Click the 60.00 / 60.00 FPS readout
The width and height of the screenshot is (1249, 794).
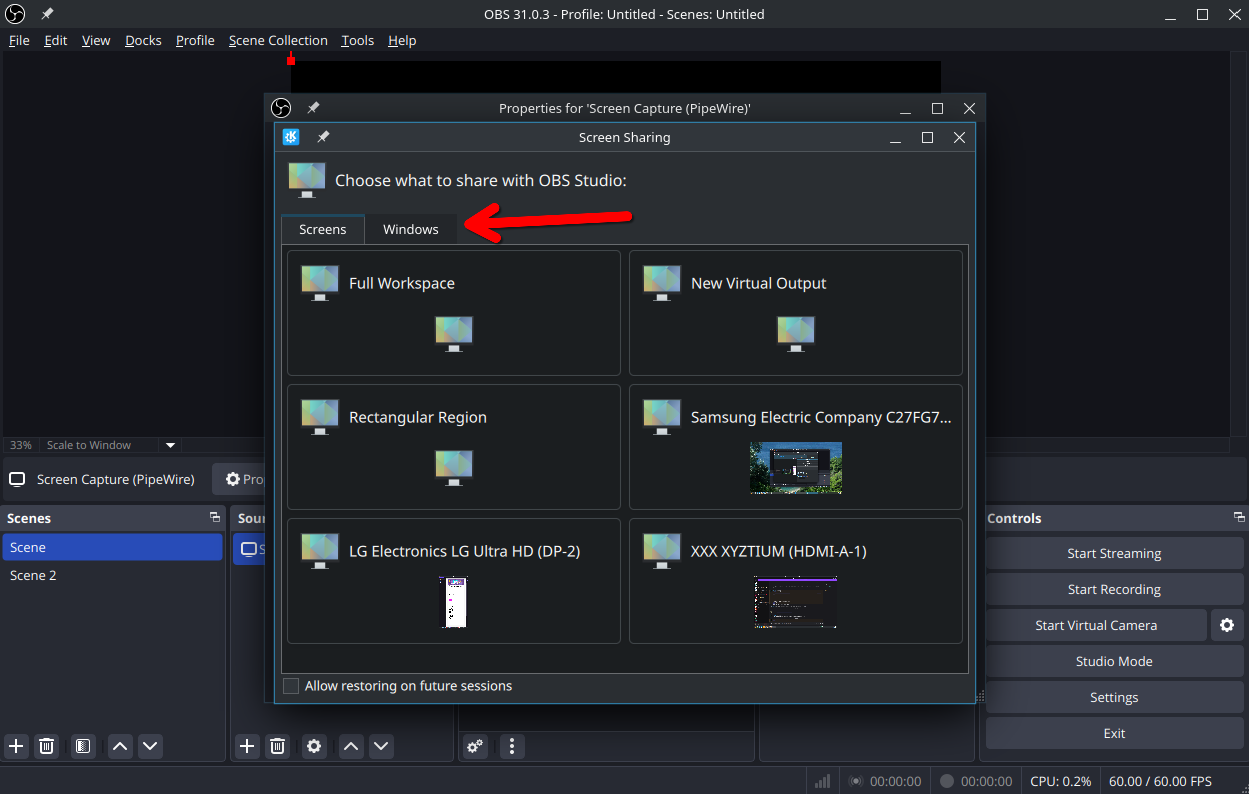pyautogui.click(x=1160, y=781)
